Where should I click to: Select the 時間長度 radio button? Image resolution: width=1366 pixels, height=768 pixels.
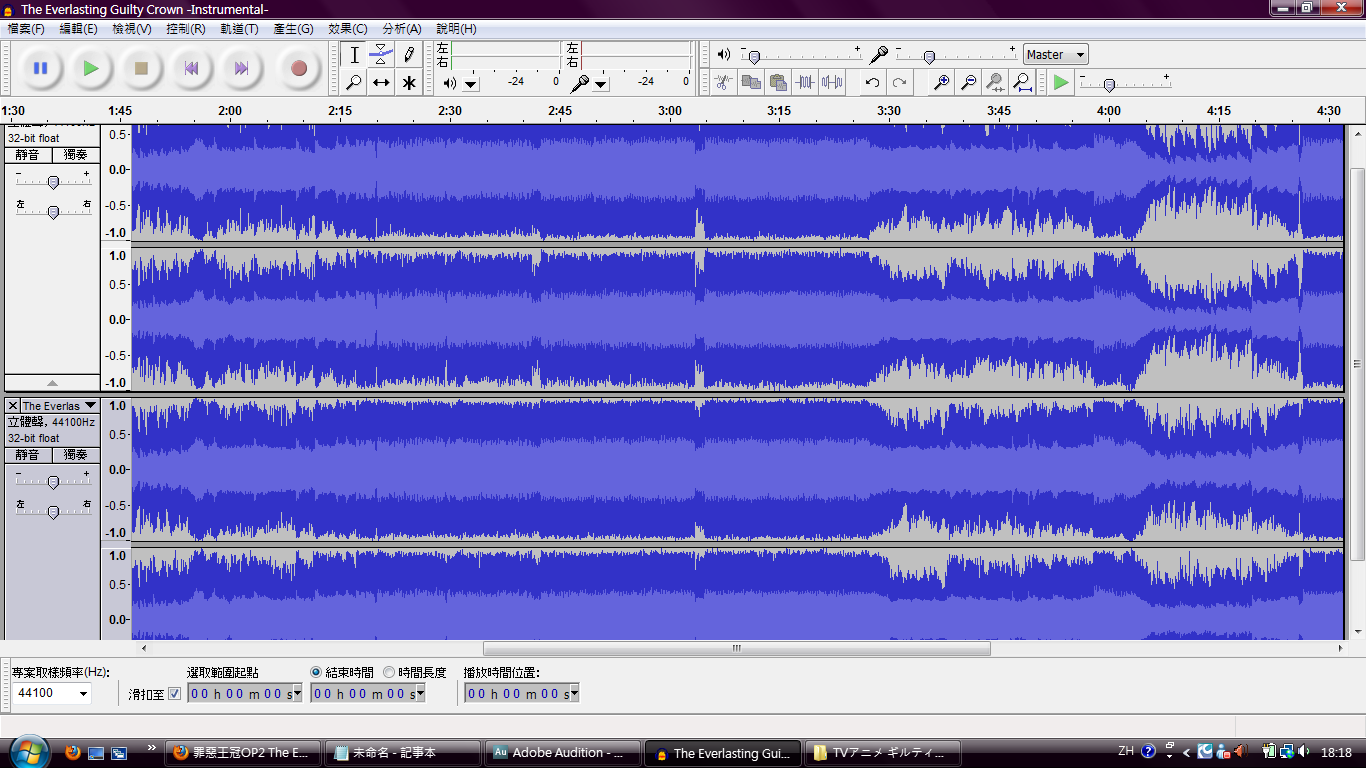coord(389,672)
